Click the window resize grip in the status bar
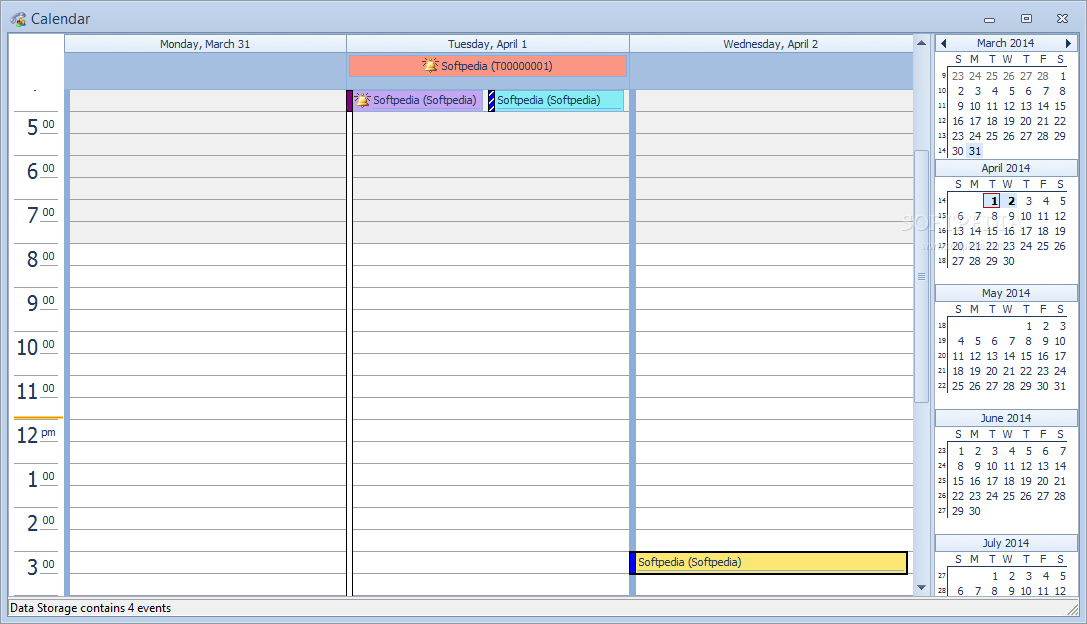Screen dimensions: 1087x624 [x=1072, y=609]
